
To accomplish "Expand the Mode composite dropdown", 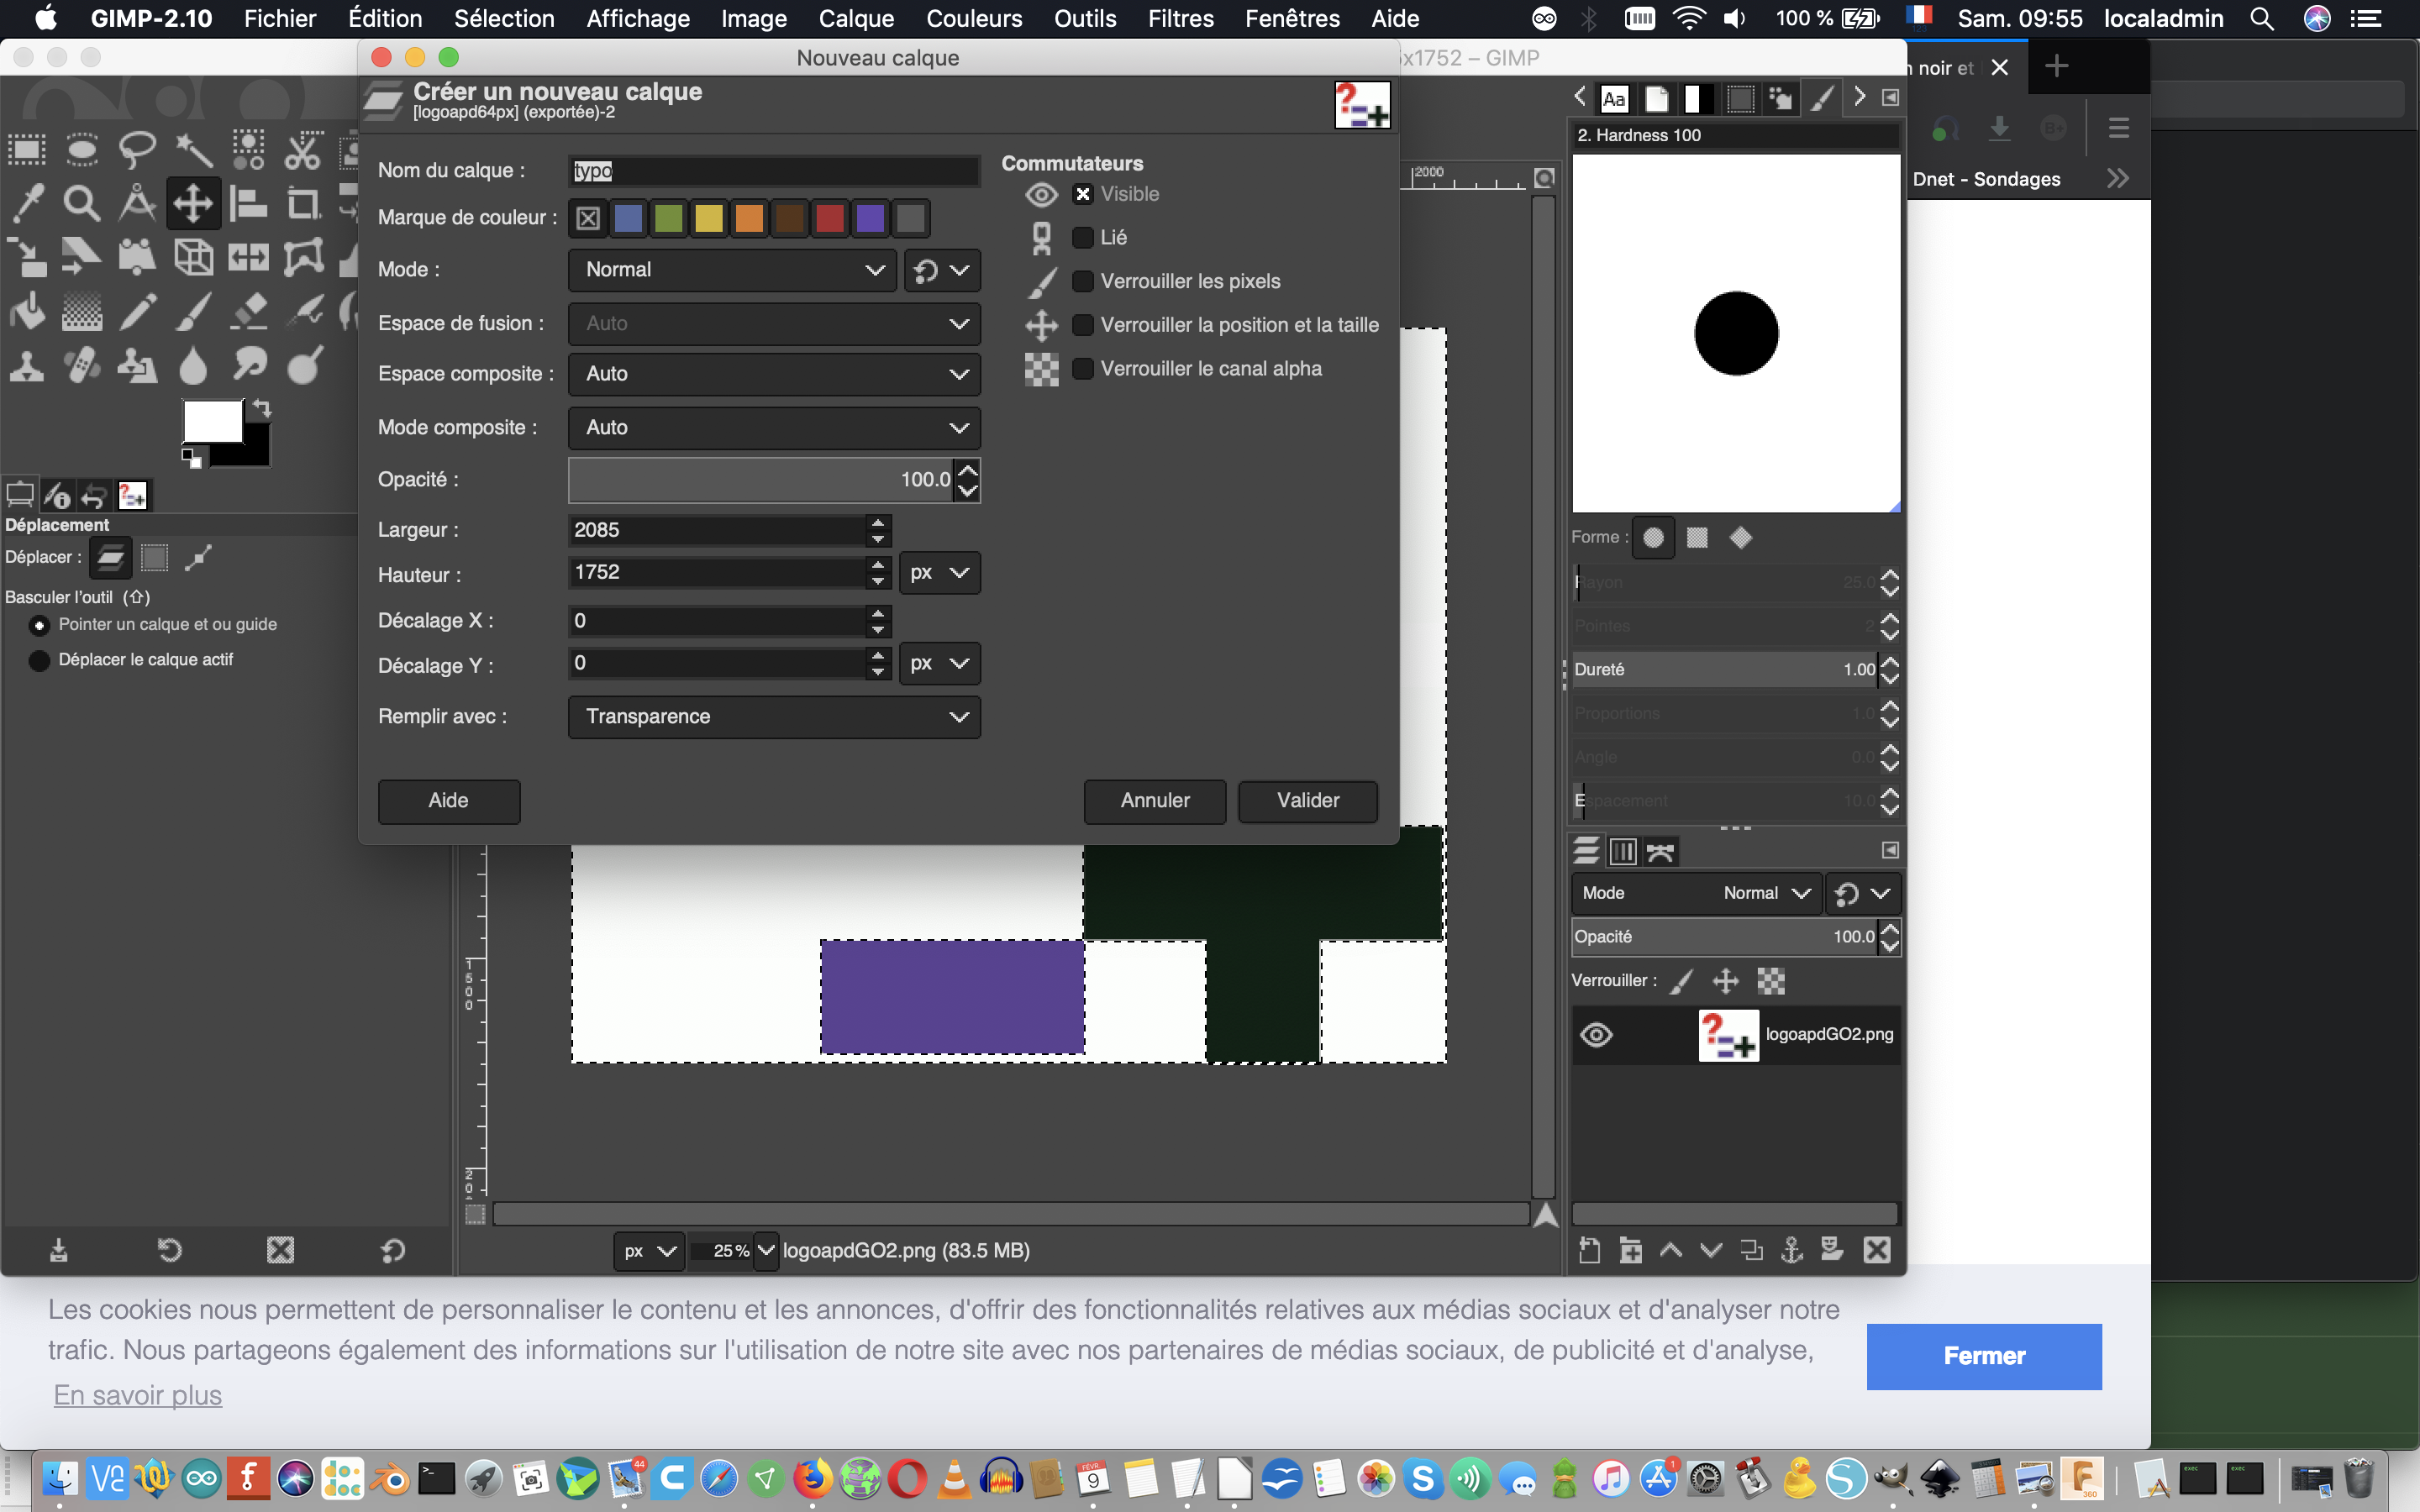I will pos(773,428).
